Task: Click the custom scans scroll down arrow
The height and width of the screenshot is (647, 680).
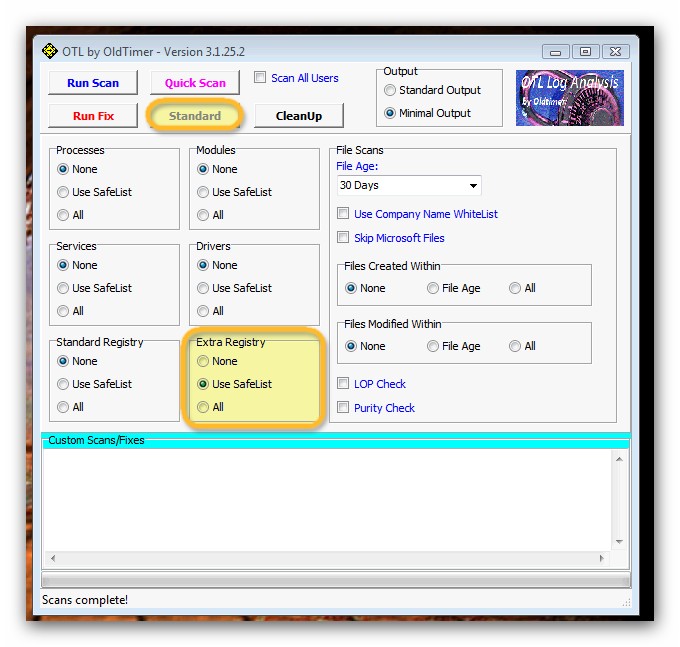Action: tap(619, 542)
